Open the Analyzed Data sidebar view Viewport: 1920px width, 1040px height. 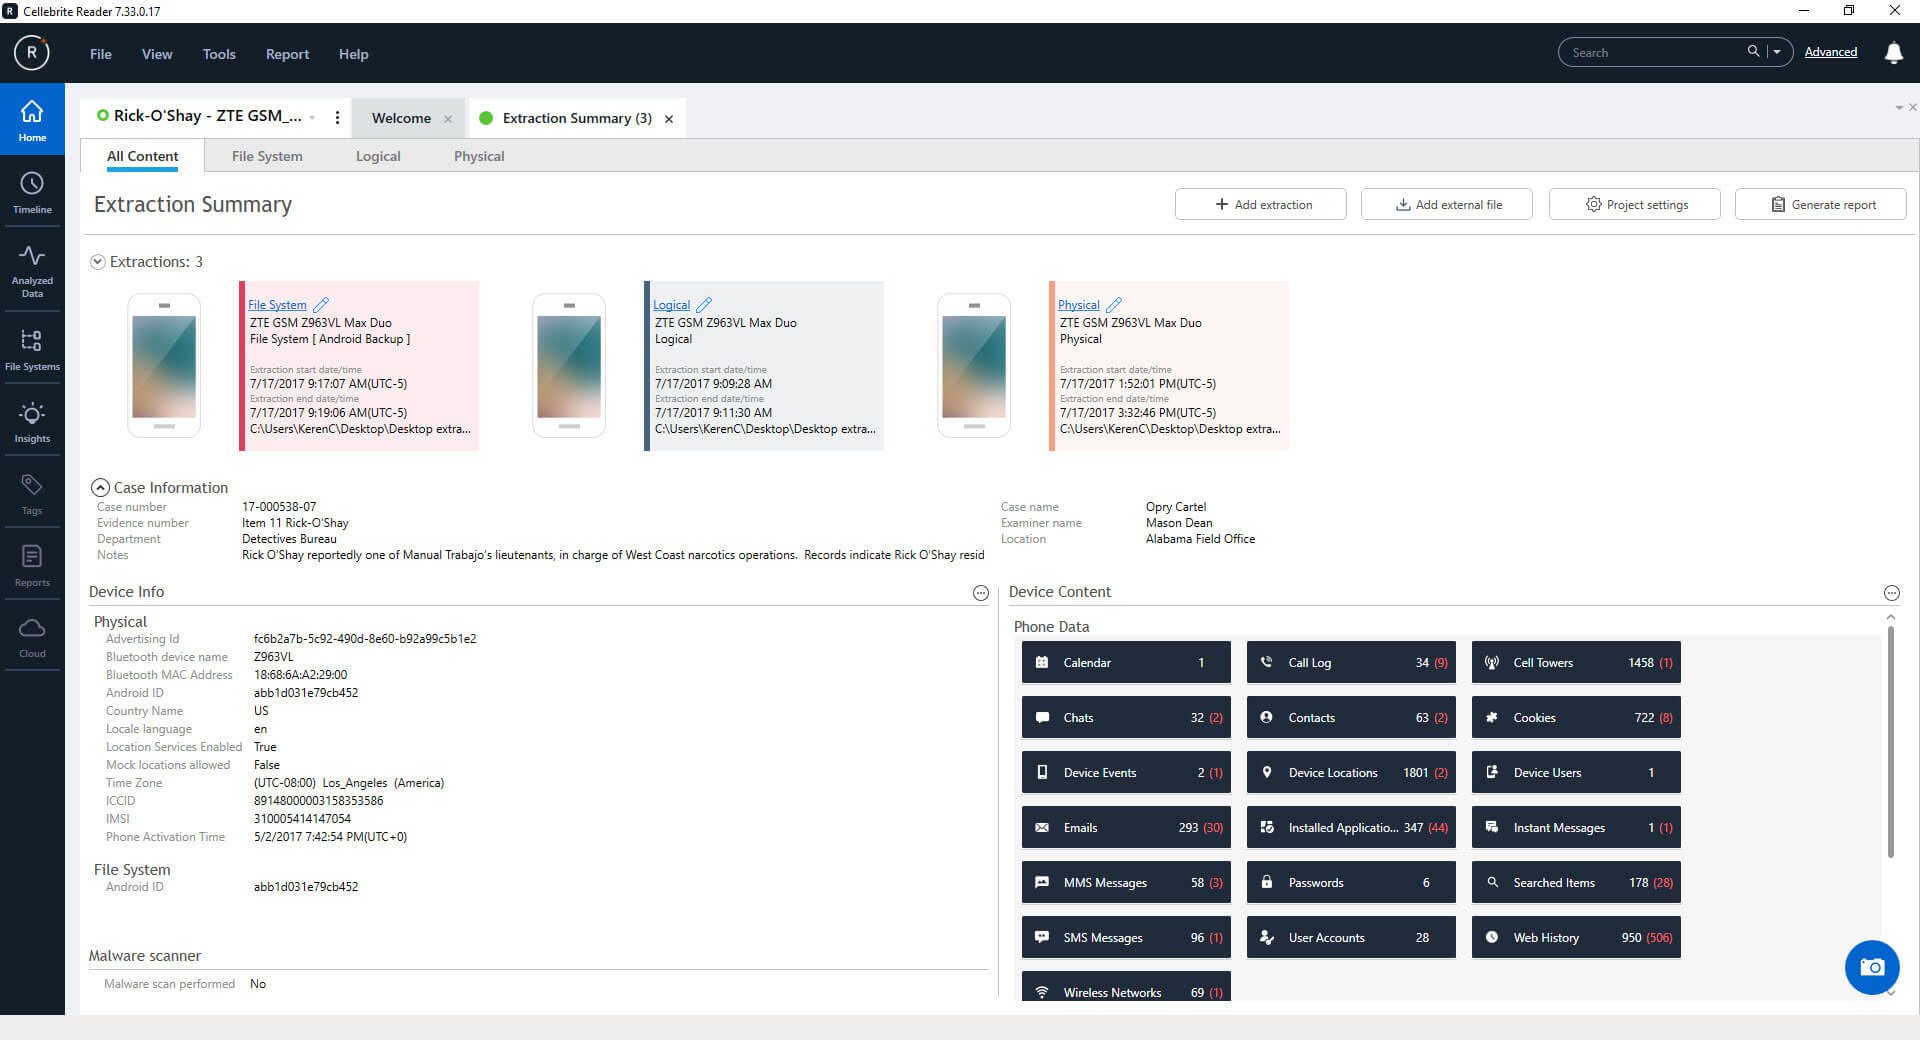32,270
